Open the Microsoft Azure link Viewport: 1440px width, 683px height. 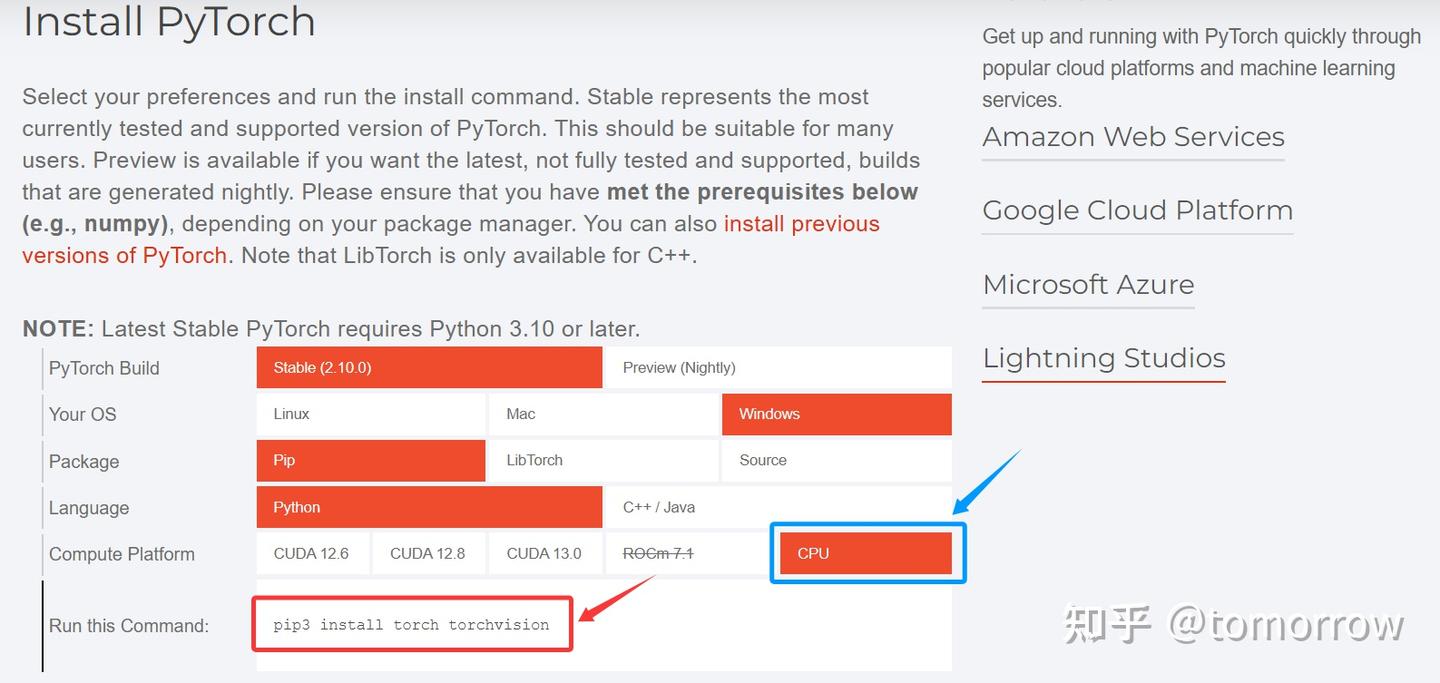tap(1088, 285)
